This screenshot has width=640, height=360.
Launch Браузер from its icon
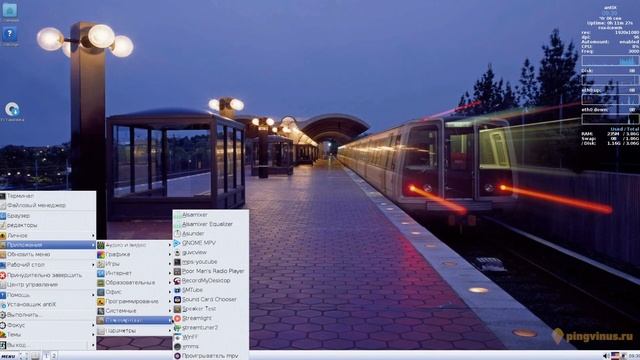2,216
